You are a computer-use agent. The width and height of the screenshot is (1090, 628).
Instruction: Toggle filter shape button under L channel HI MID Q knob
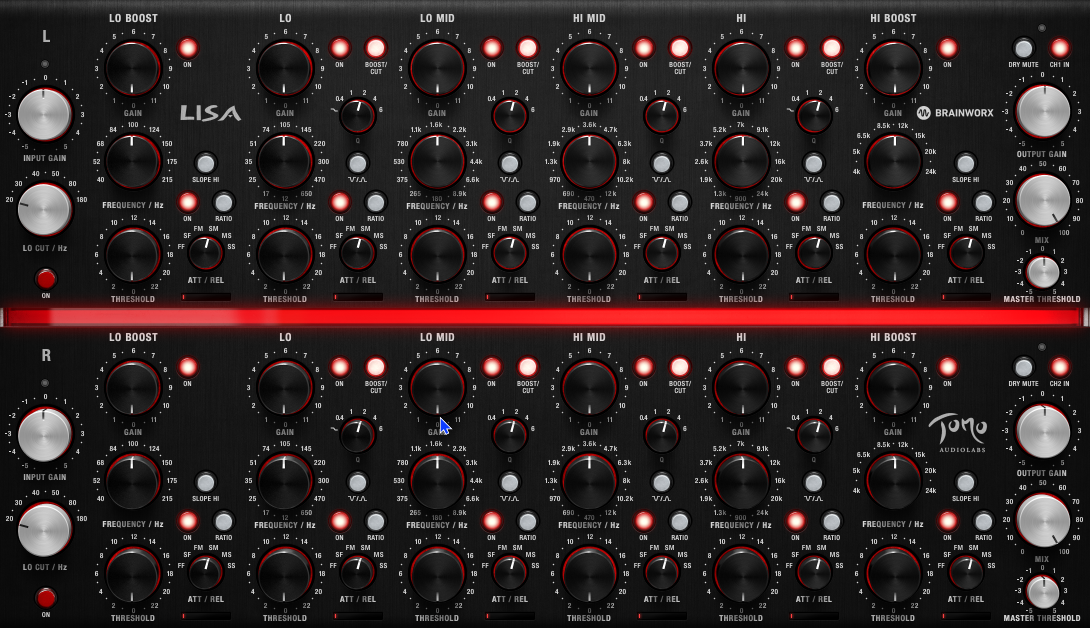(x=661, y=163)
